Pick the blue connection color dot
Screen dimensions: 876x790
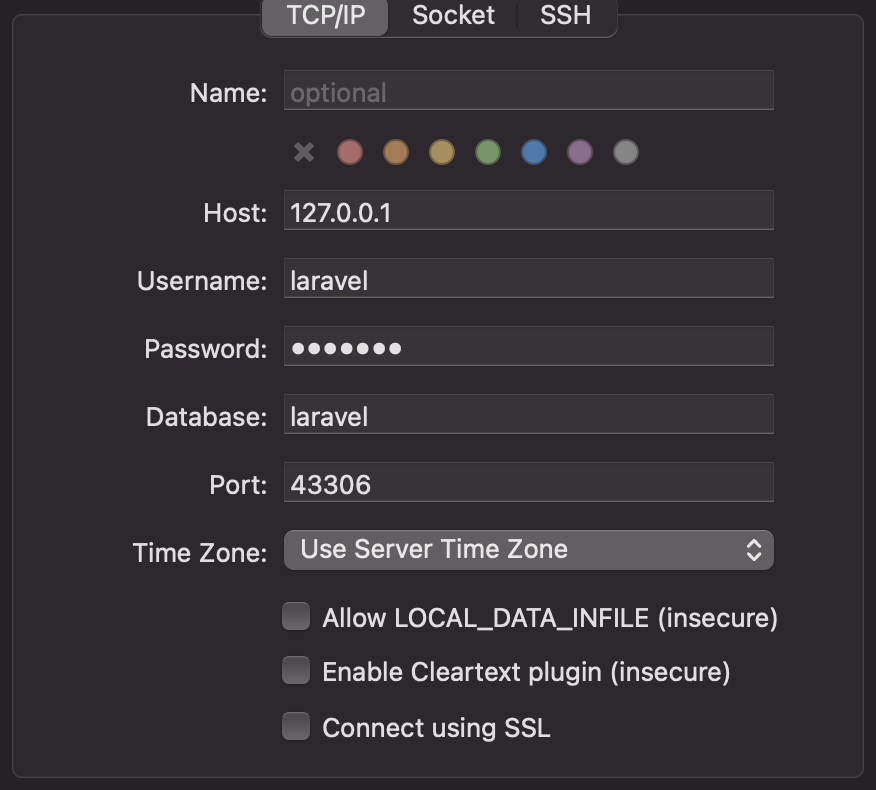pyautogui.click(x=534, y=152)
